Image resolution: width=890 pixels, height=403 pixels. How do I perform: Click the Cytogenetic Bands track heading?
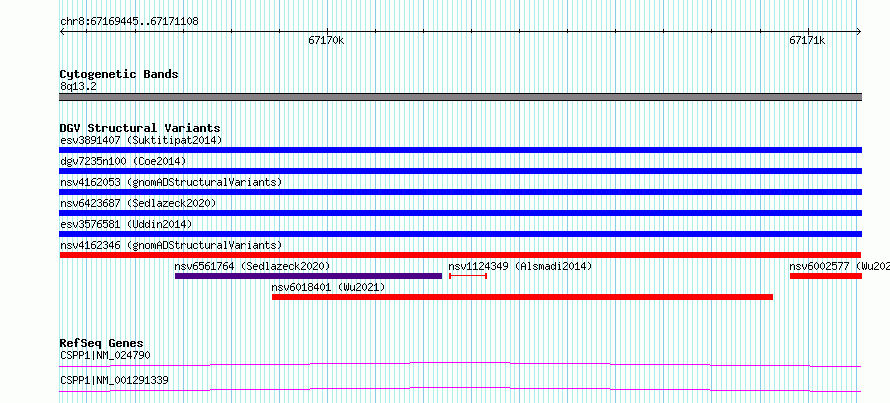click(119, 74)
